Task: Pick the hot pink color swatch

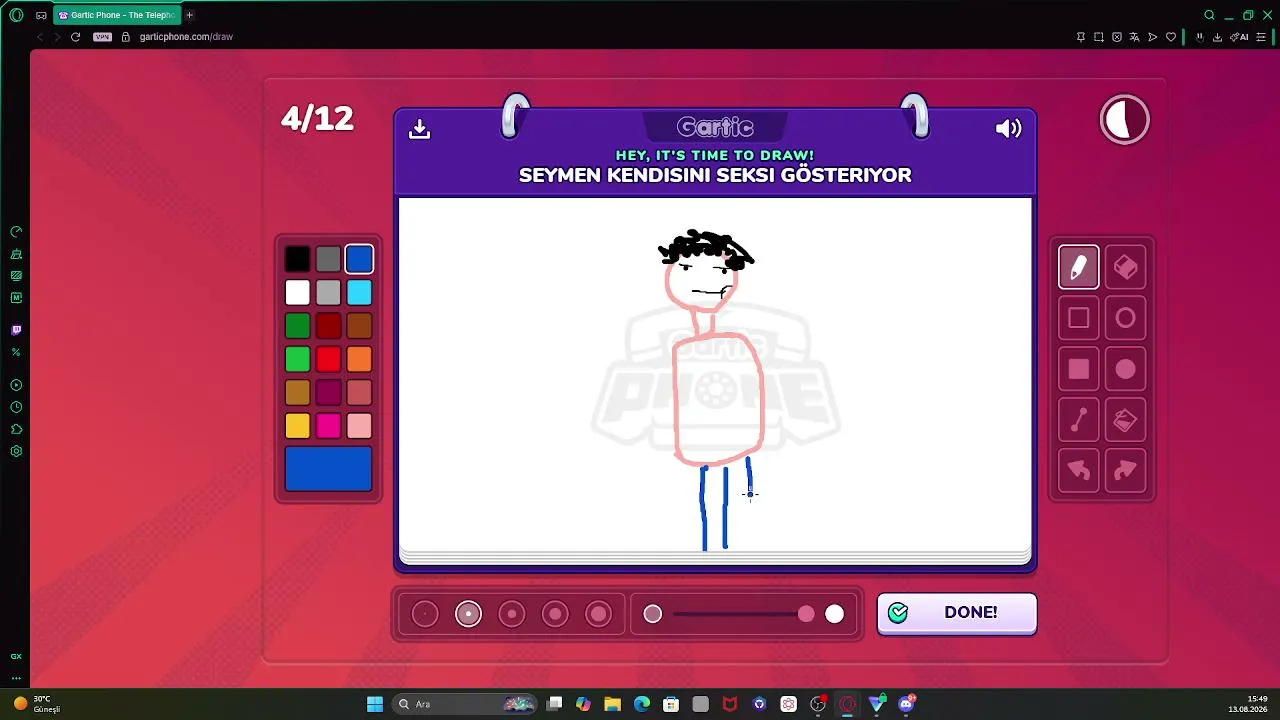Action: 328,426
